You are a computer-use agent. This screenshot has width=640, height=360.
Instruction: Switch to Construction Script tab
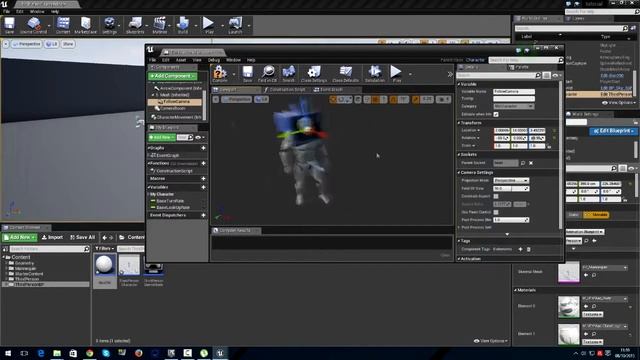tap(287, 90)
